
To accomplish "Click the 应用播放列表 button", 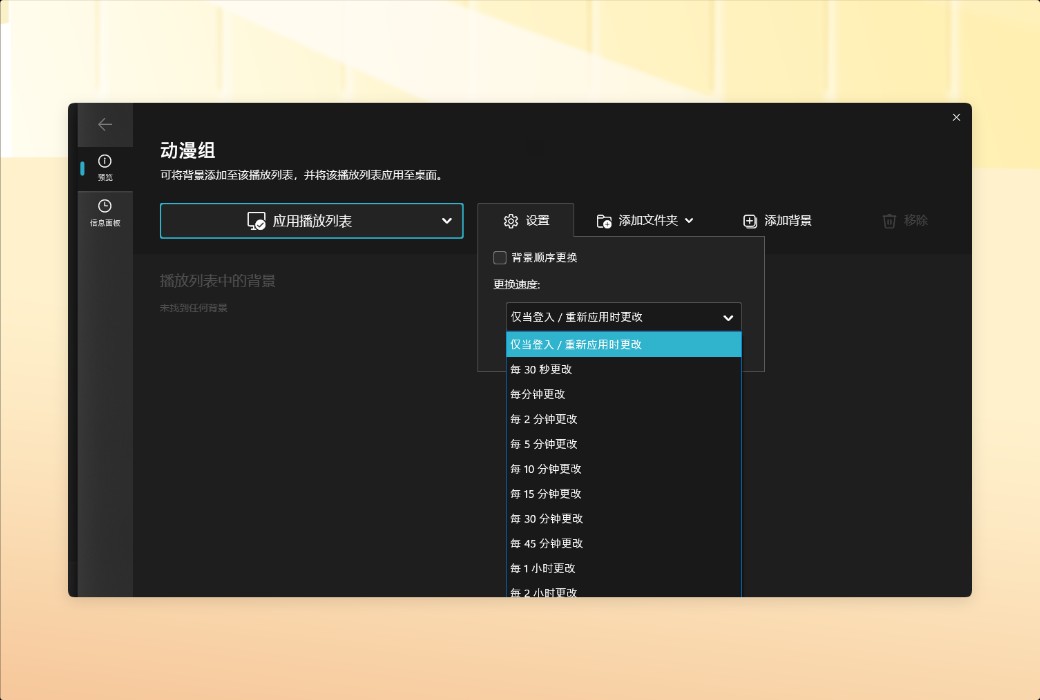I will click(x=300, y=220).
